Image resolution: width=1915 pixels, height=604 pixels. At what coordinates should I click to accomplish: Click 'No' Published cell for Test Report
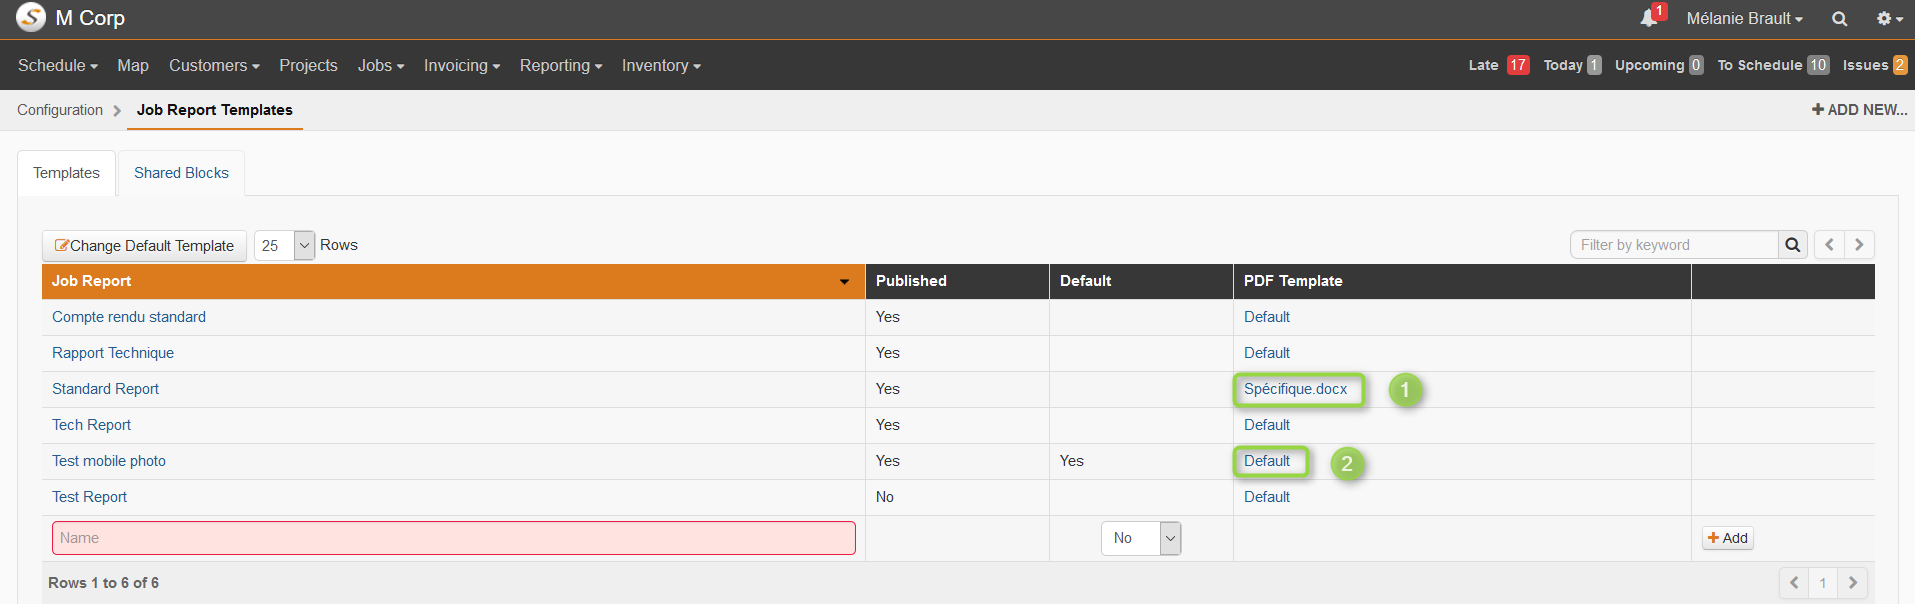click(885, 497)
